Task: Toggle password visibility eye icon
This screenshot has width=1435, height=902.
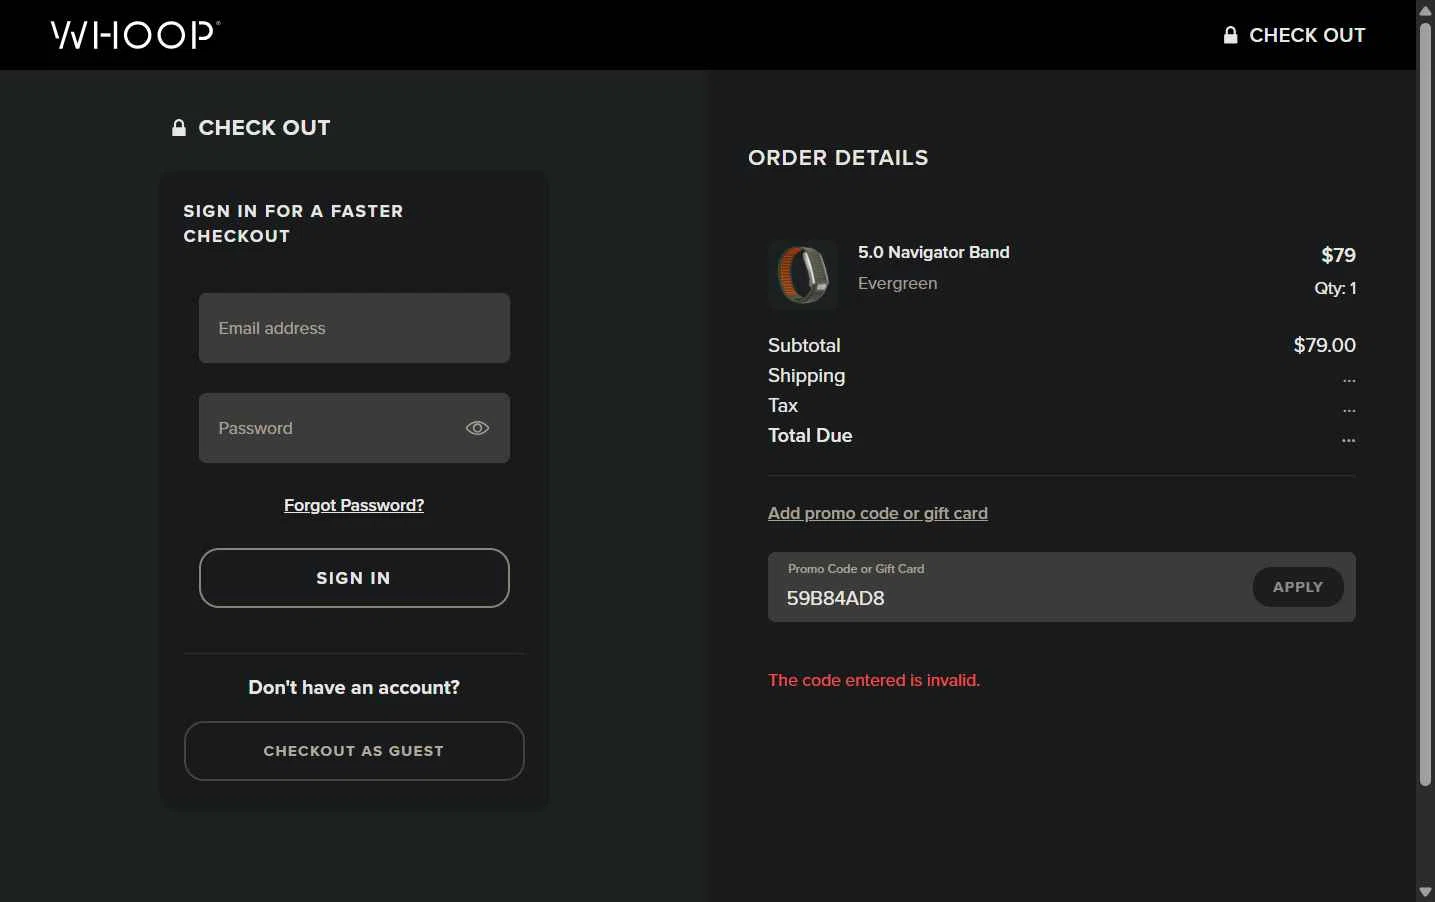Action: point(477,428)
